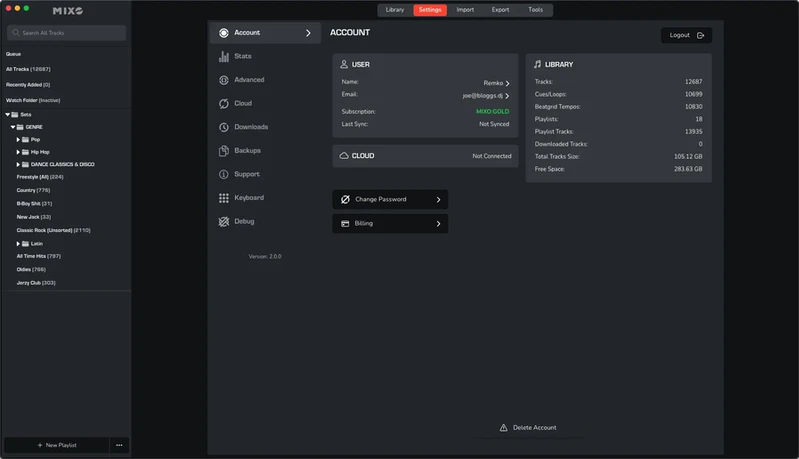Click the Hip Hop folder icon

point(25,152)
